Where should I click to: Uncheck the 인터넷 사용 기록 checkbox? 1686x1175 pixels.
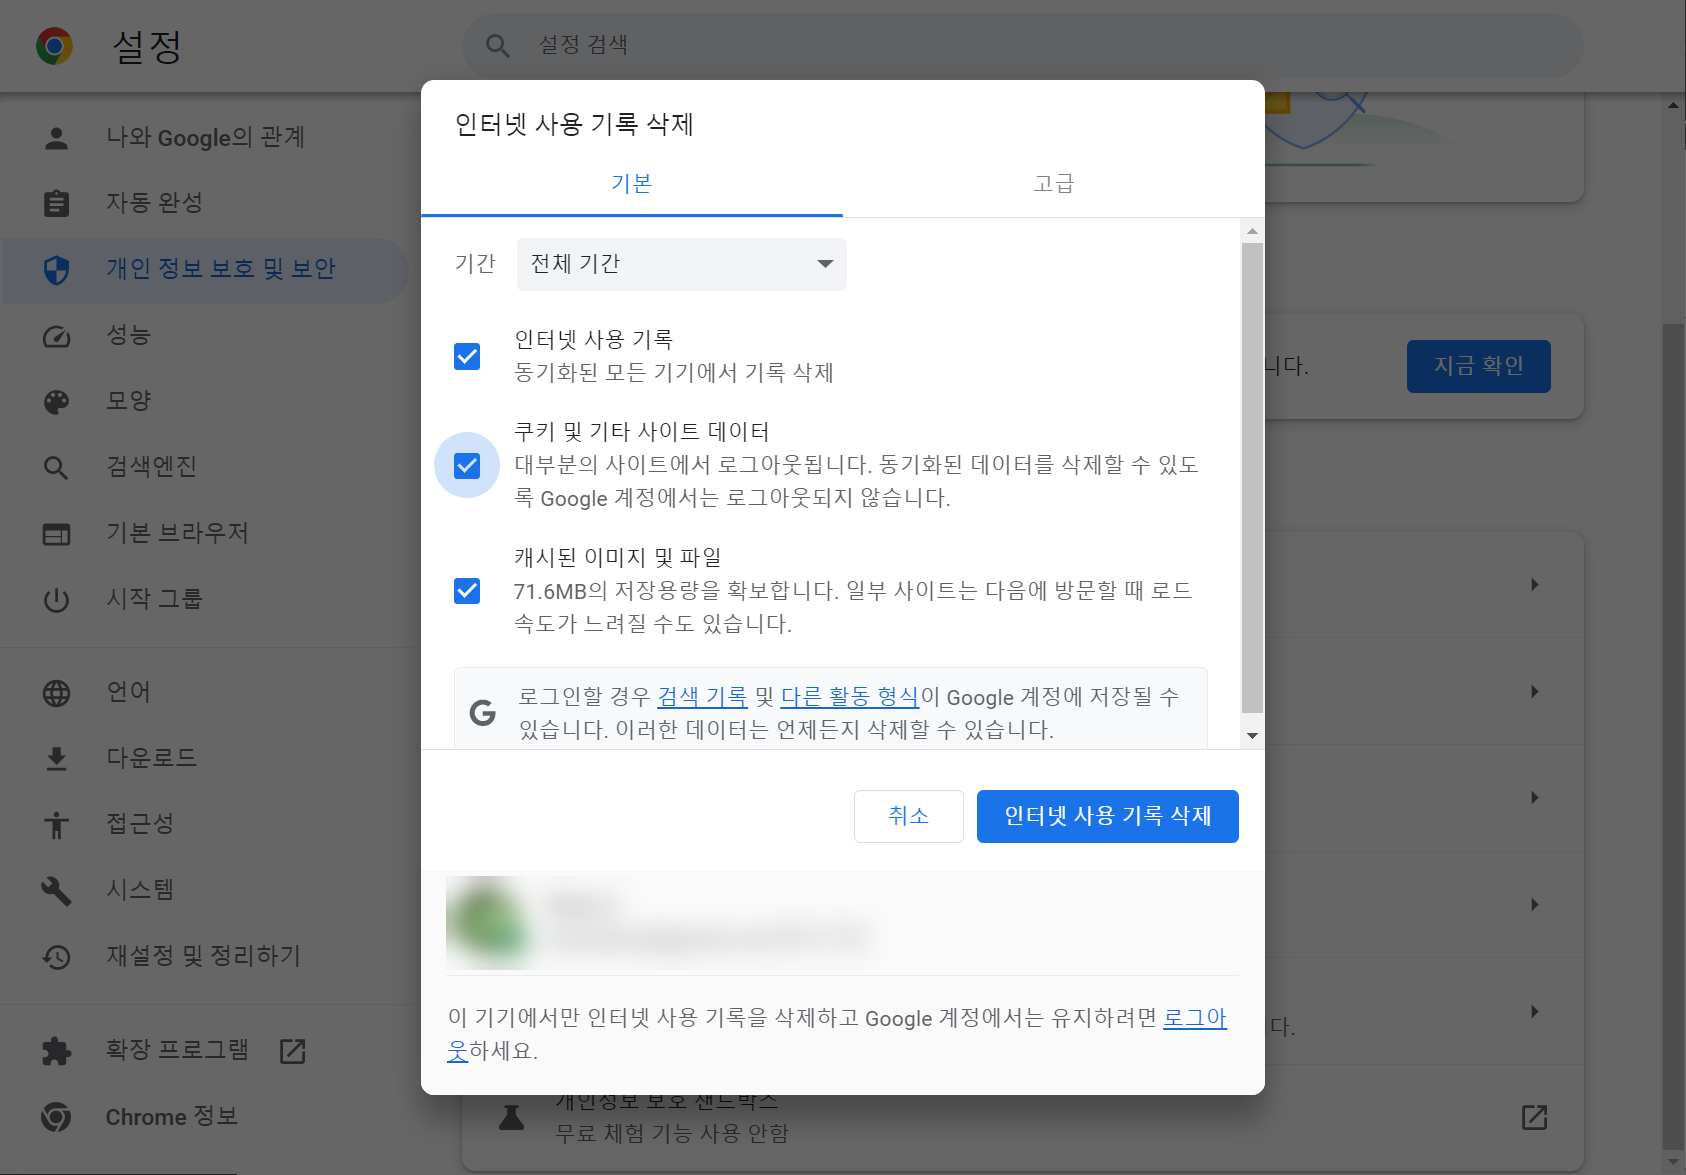[x=467, y=356]
